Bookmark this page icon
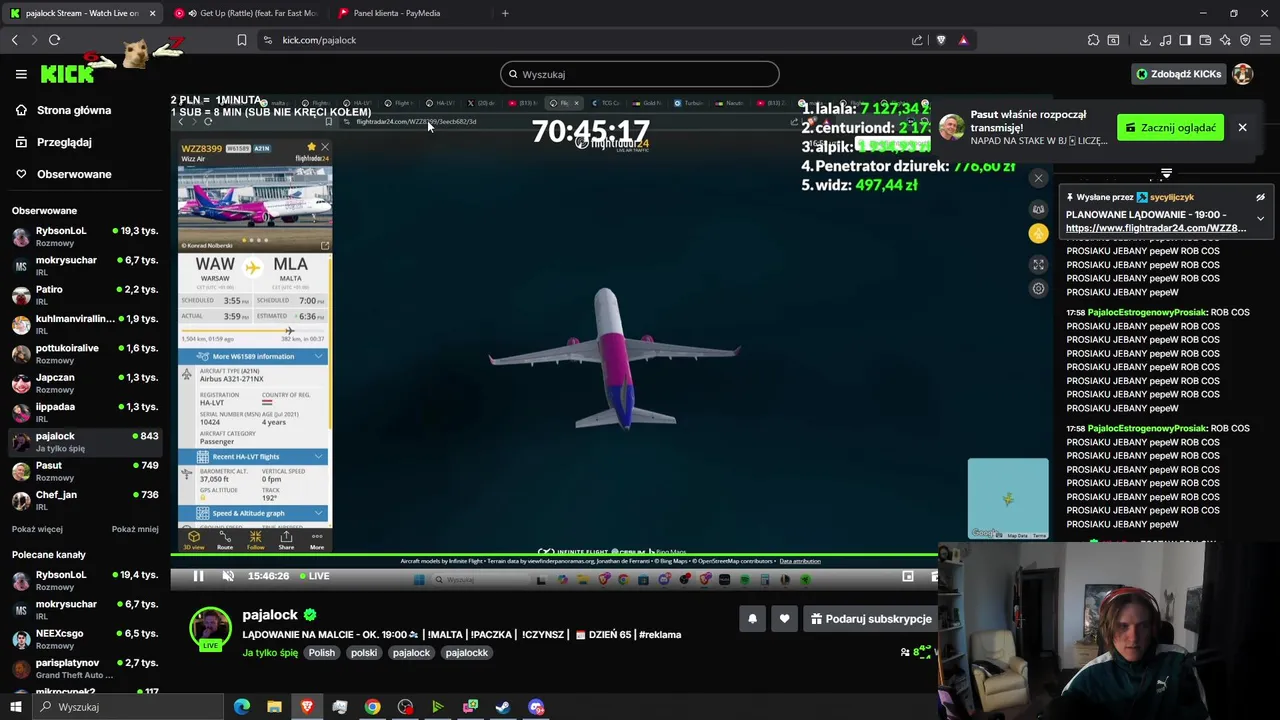Screen dimensions: 1280x720 [x=241, y=40]
